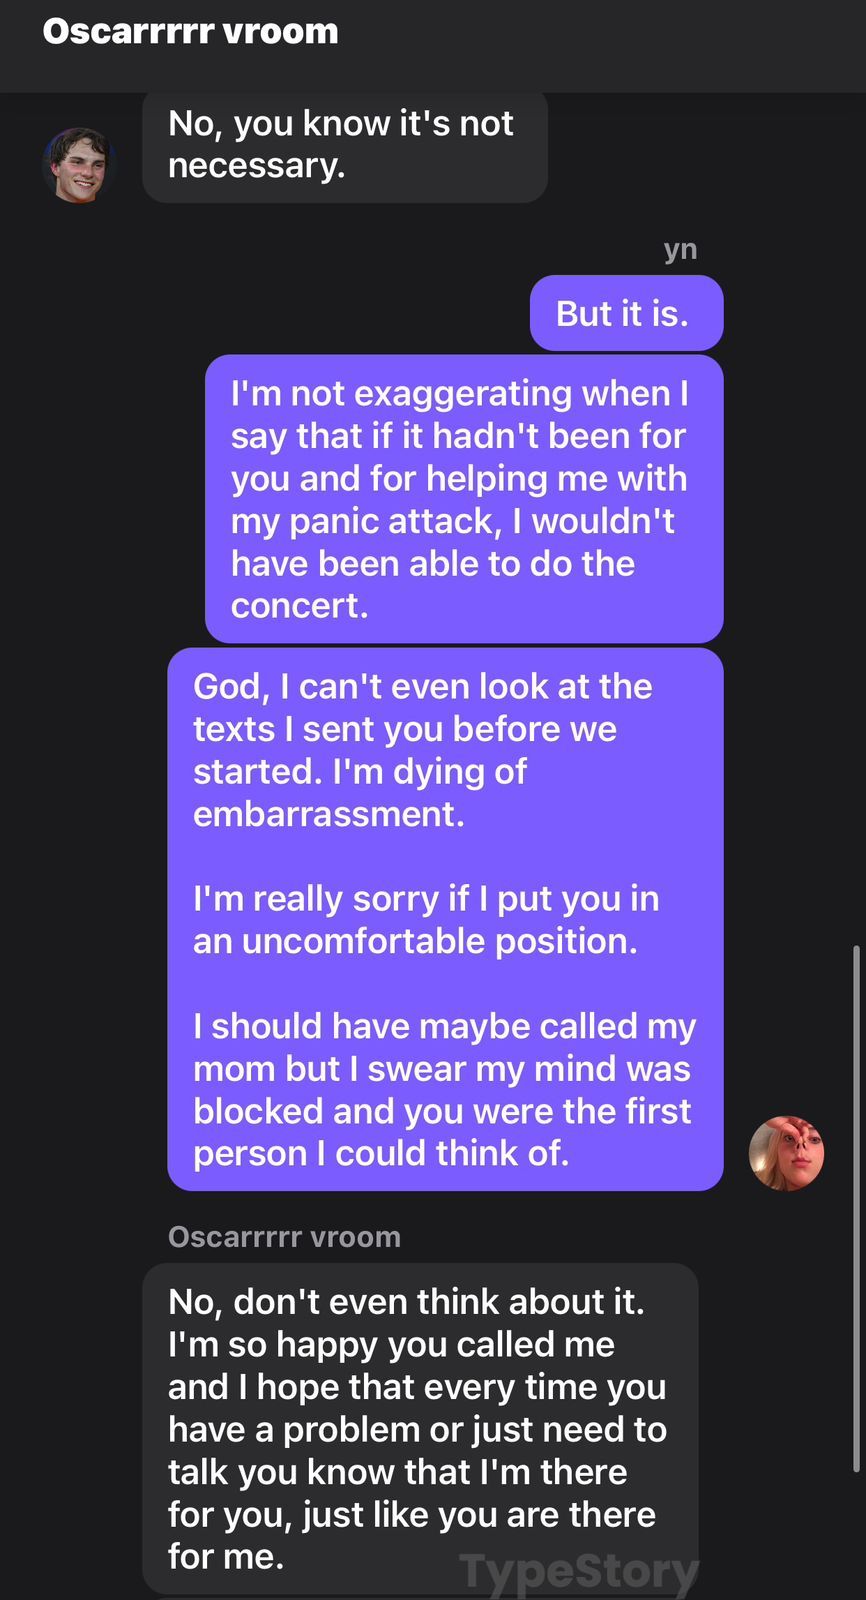The height and width of the screenshot is (1600, 866).
Task: Tap Oscar's profile avatar photo
Action: click(79, 165)
